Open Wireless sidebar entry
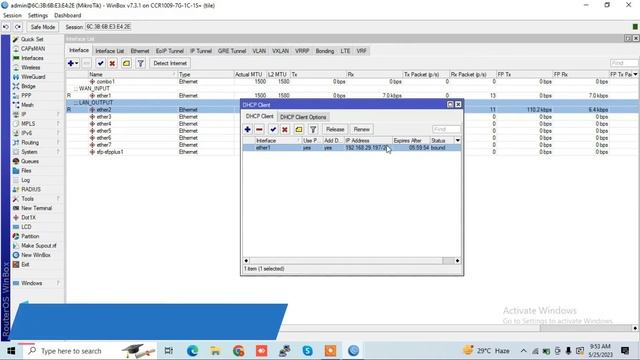Image resolution: width=640 pixels, height=360 pixels. (31, 67)
